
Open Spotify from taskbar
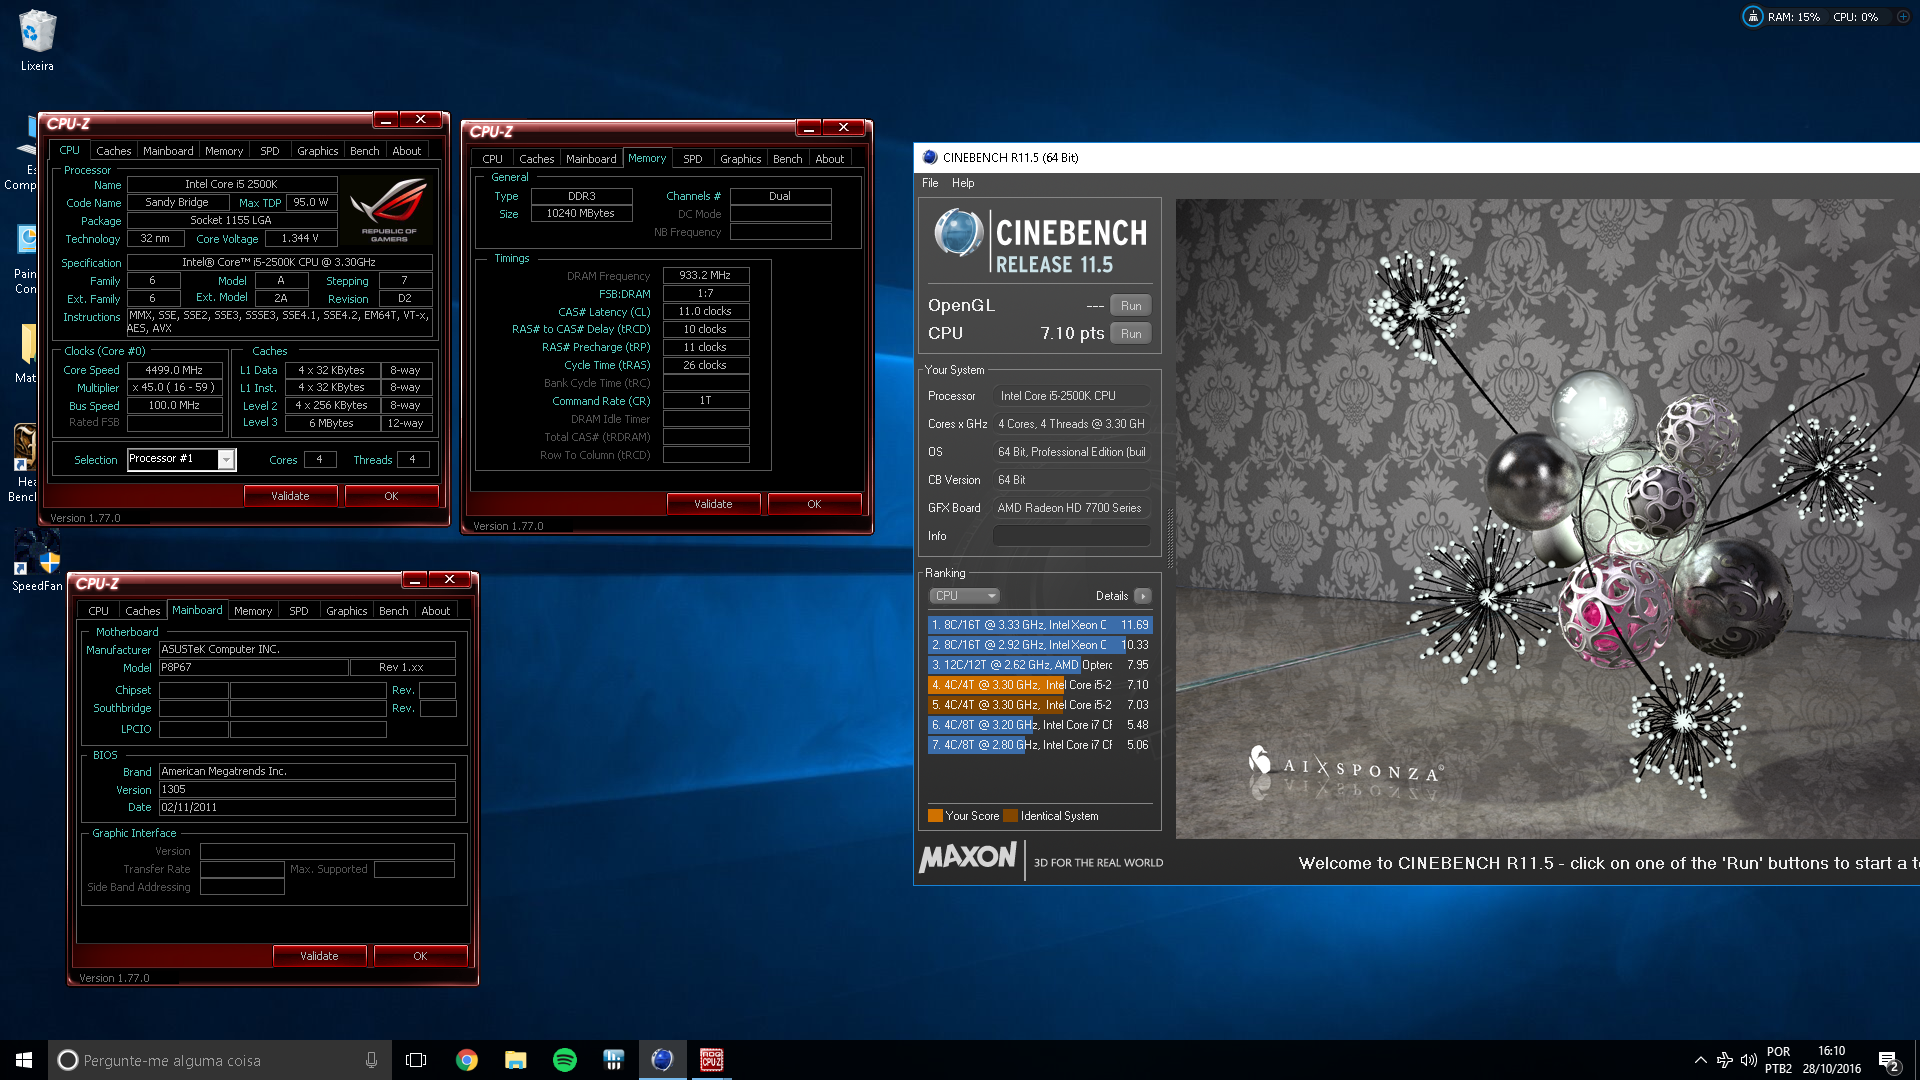pyautogui.click(x=565, y=1060)
